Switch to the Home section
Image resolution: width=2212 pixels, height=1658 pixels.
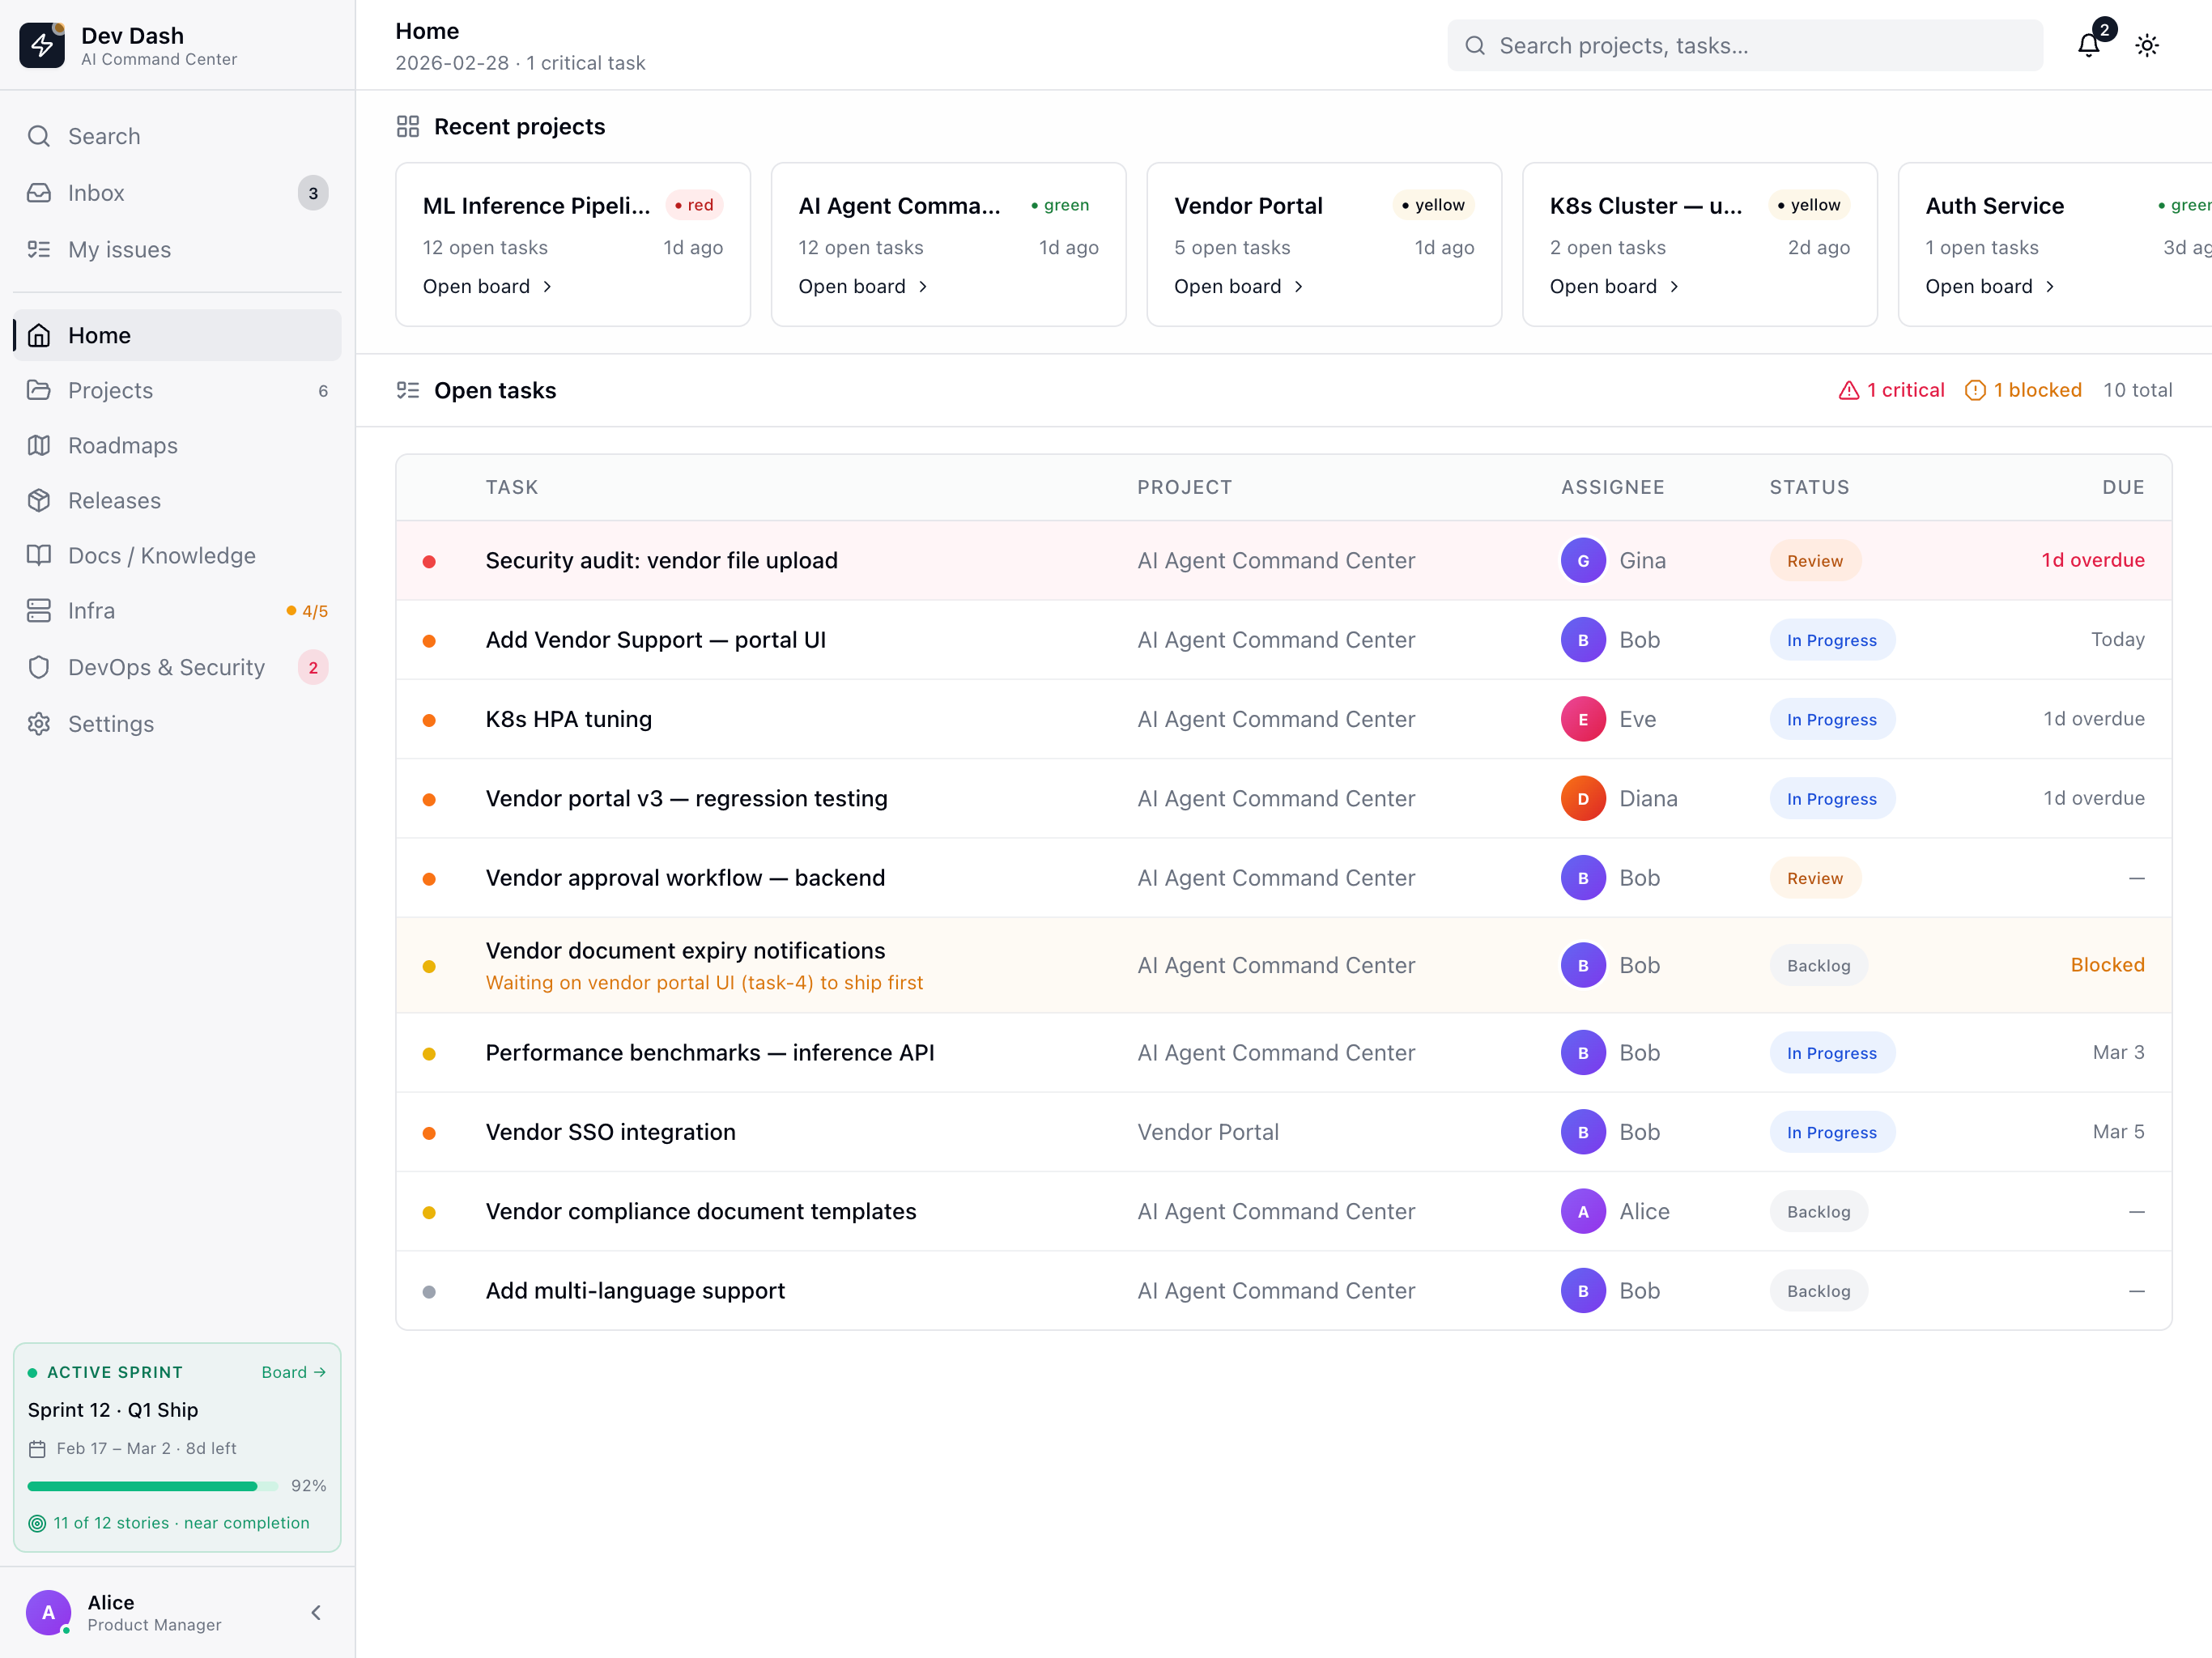coord(98,335)
